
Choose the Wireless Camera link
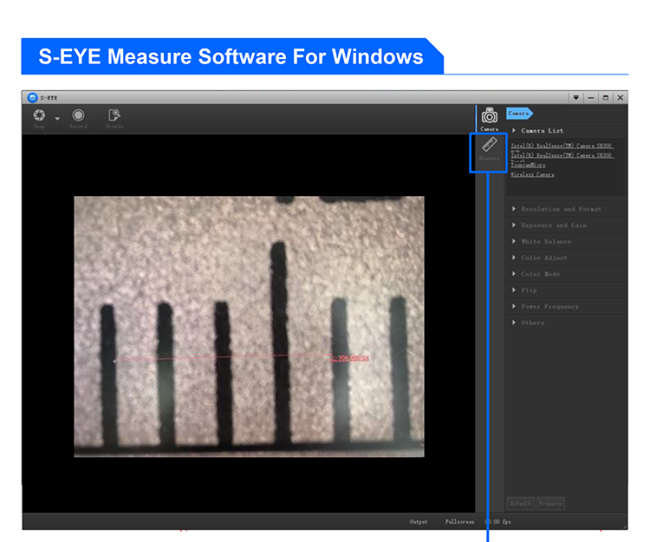pos(532,174)
